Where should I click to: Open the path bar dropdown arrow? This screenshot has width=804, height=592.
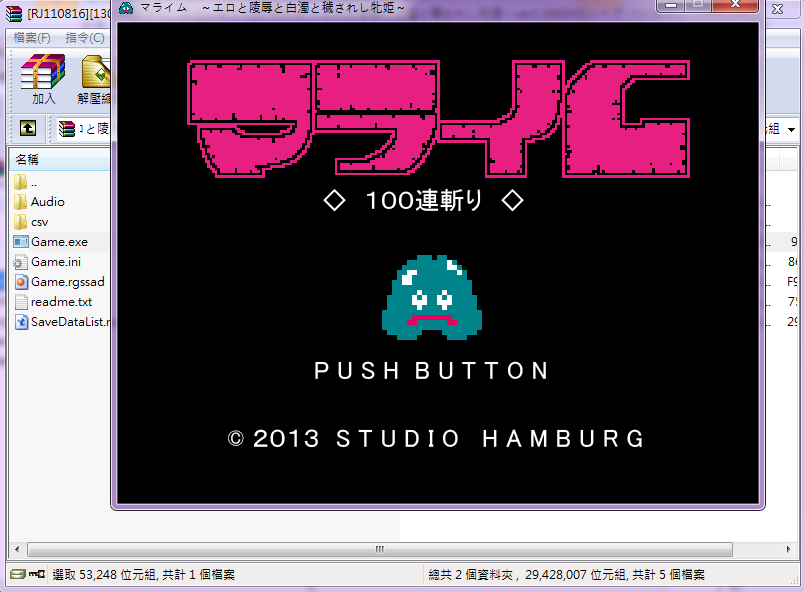792,129
